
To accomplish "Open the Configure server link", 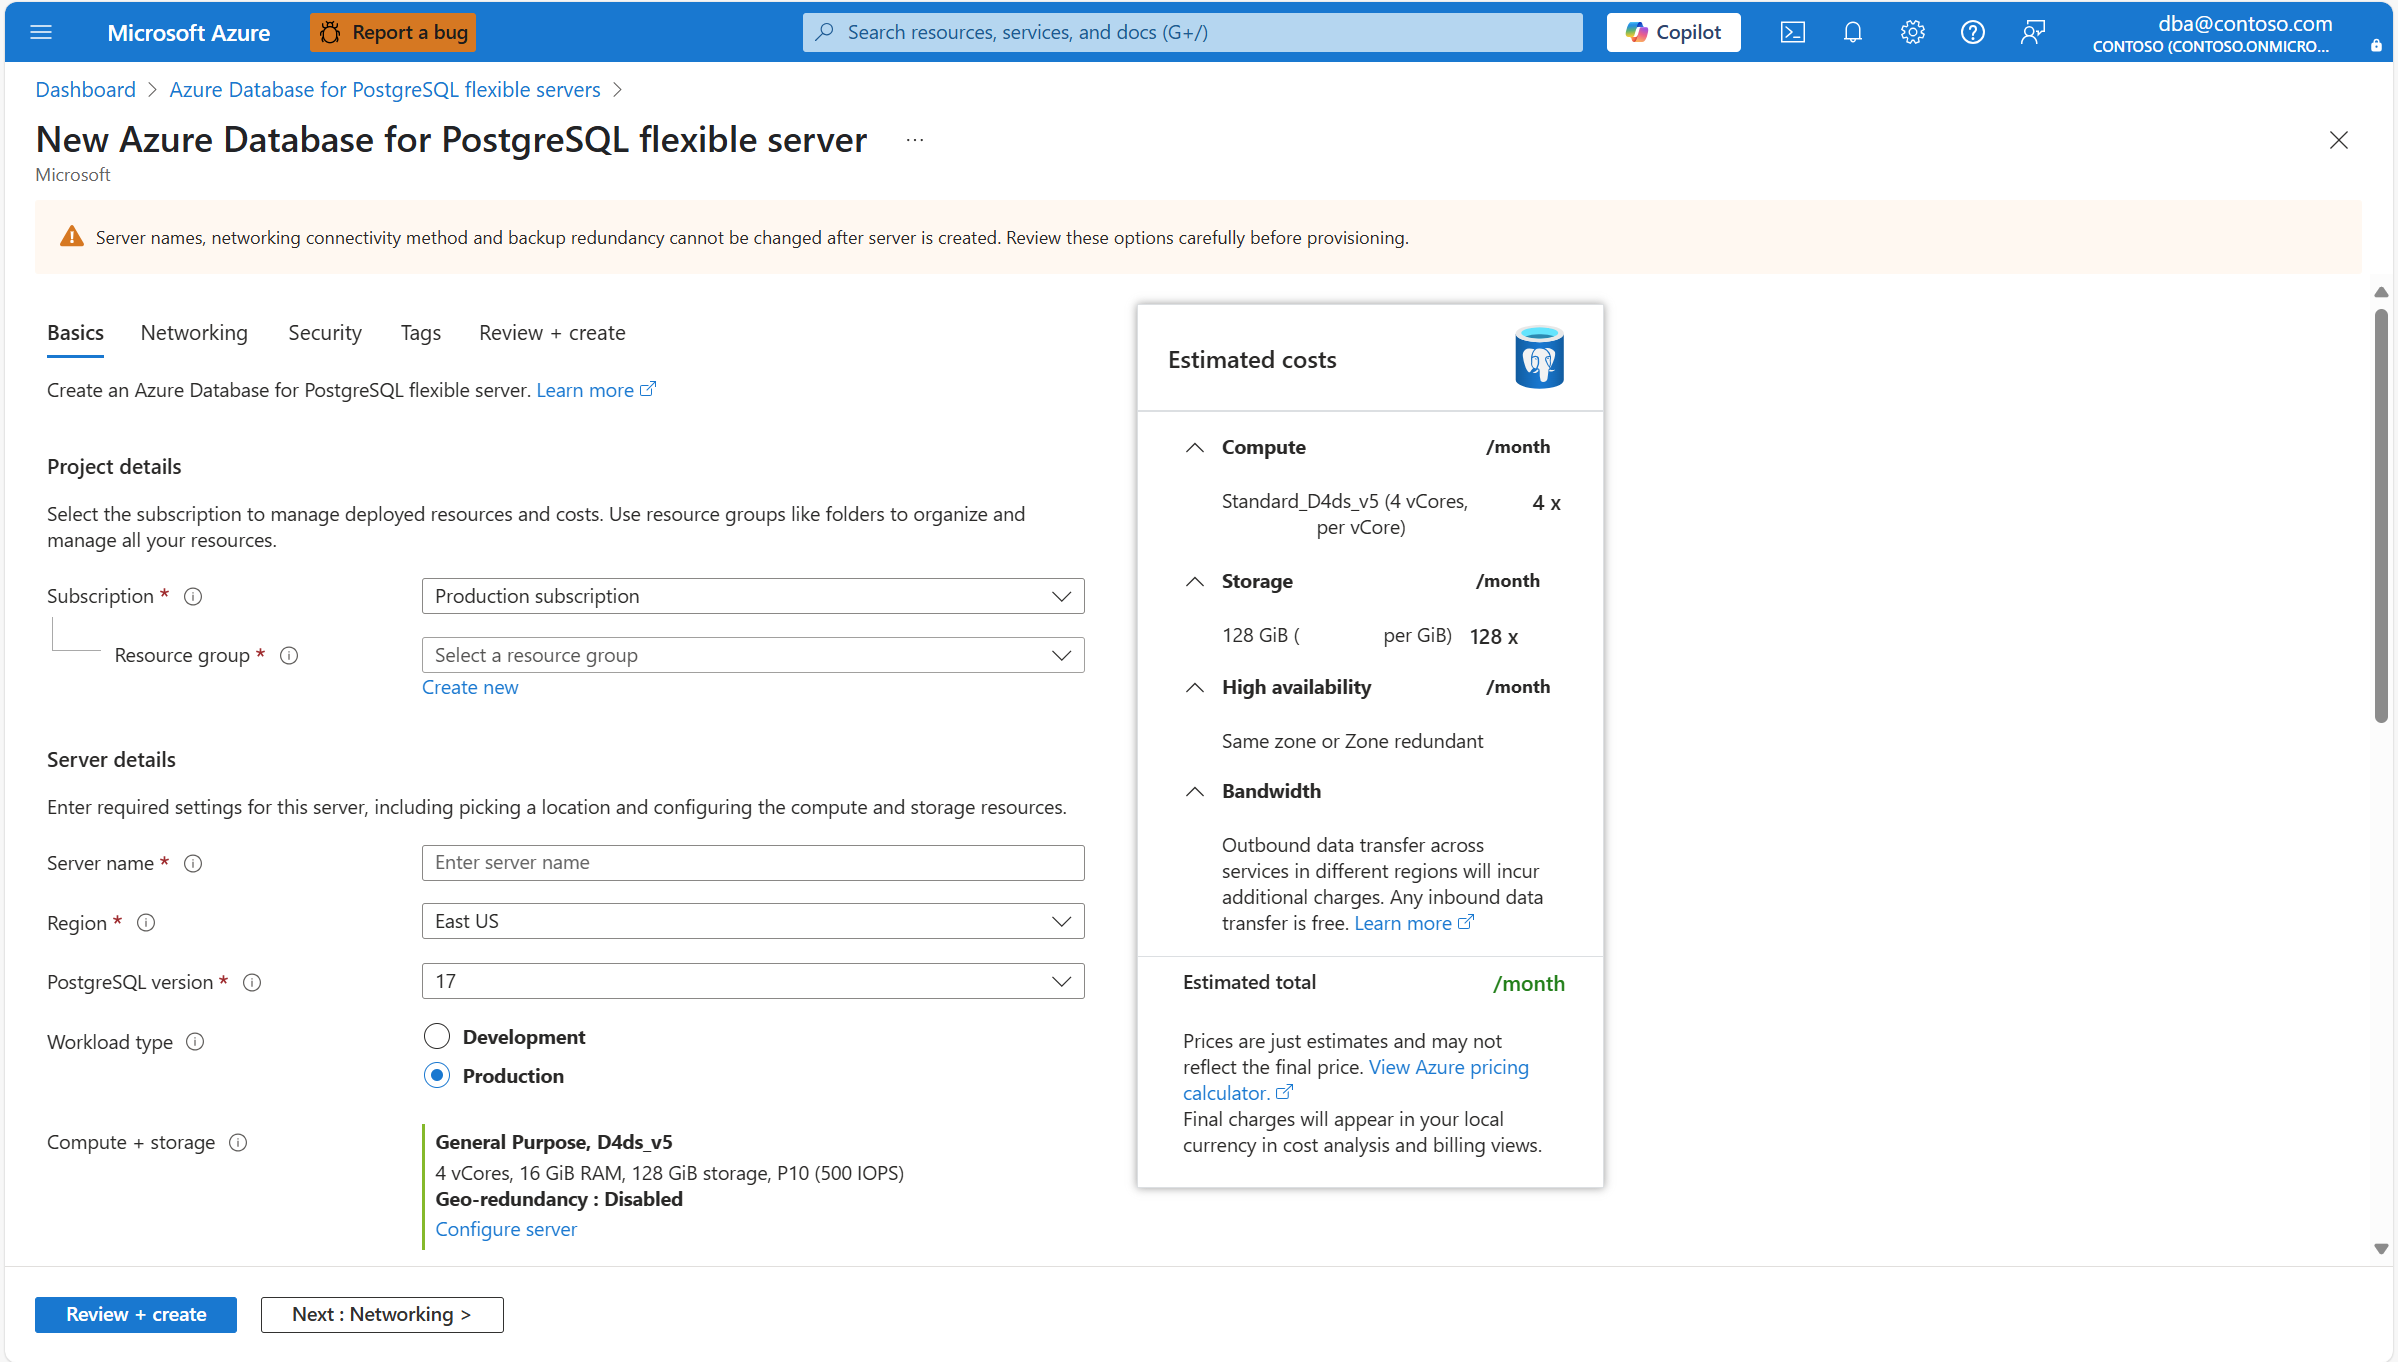I will [x=506, y=1228].
